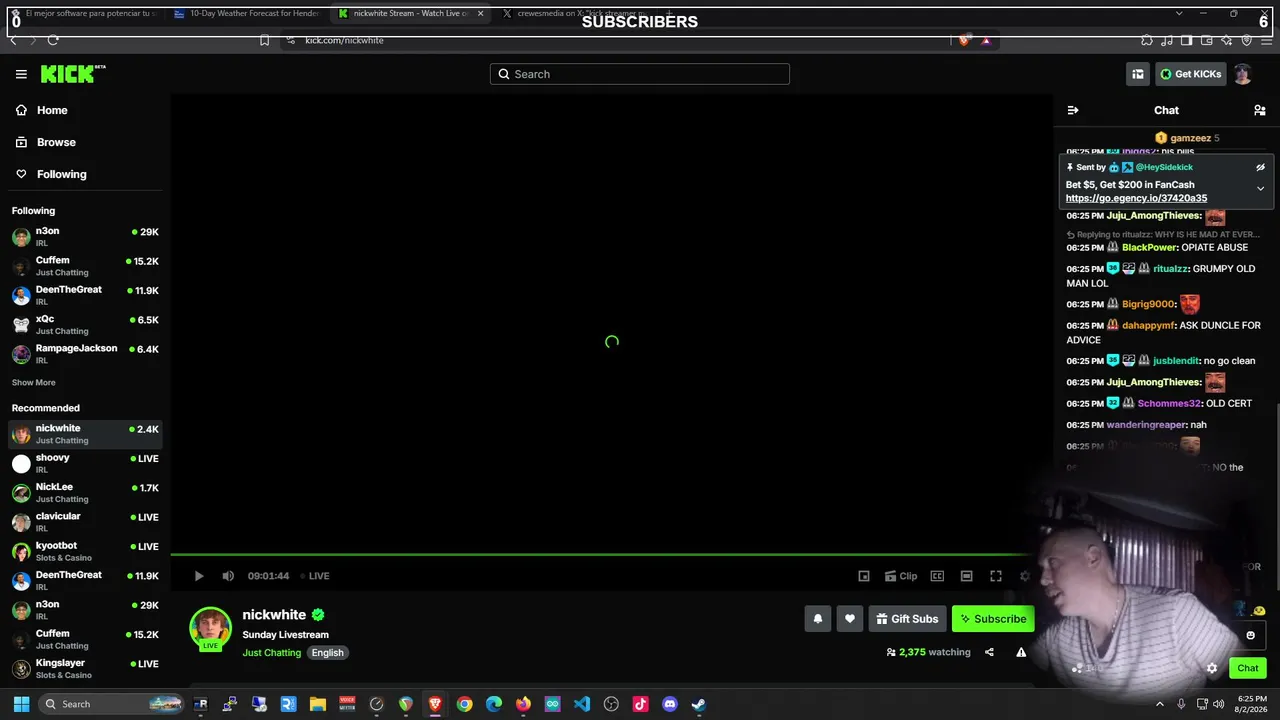Mute the stream volume
Image resolution: width=1280 pixels, height=720 pixels.
[x=228, y=576]
